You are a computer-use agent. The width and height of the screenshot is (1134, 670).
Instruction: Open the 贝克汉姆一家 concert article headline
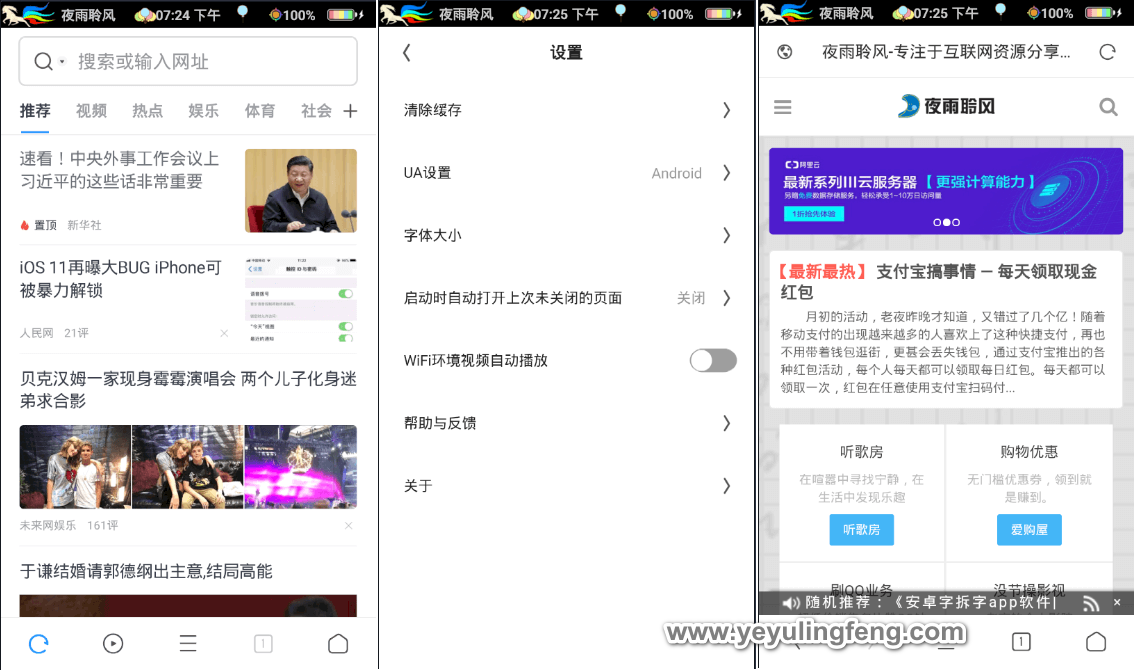tap(188, 389)
